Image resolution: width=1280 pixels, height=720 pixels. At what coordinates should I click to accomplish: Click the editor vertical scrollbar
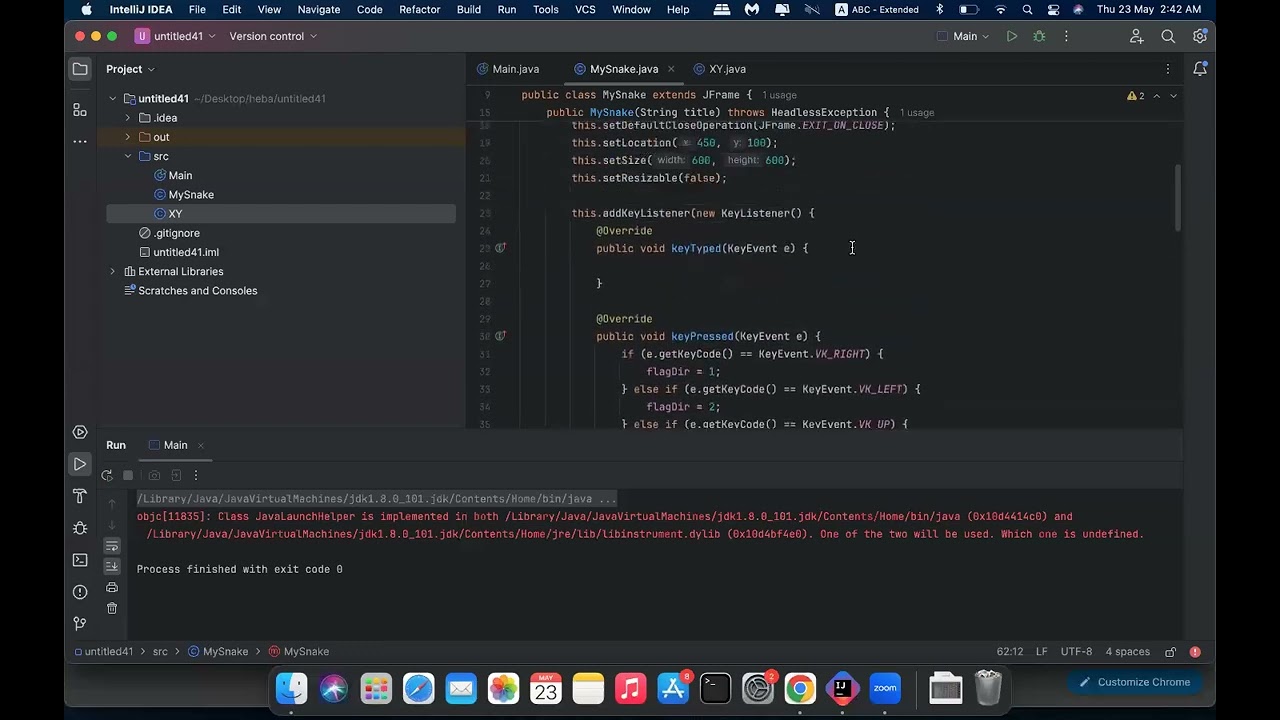pyautogui.click(x=1178, y=198)
